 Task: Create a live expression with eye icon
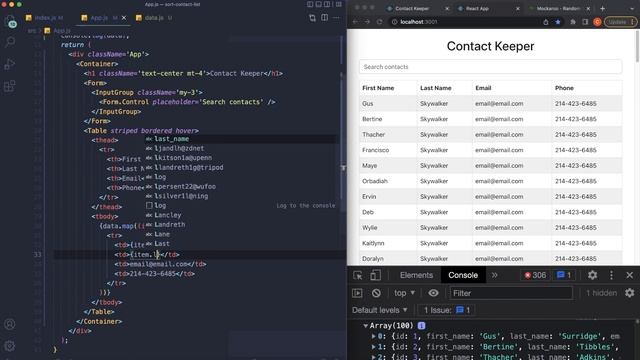tap(433, 293)
